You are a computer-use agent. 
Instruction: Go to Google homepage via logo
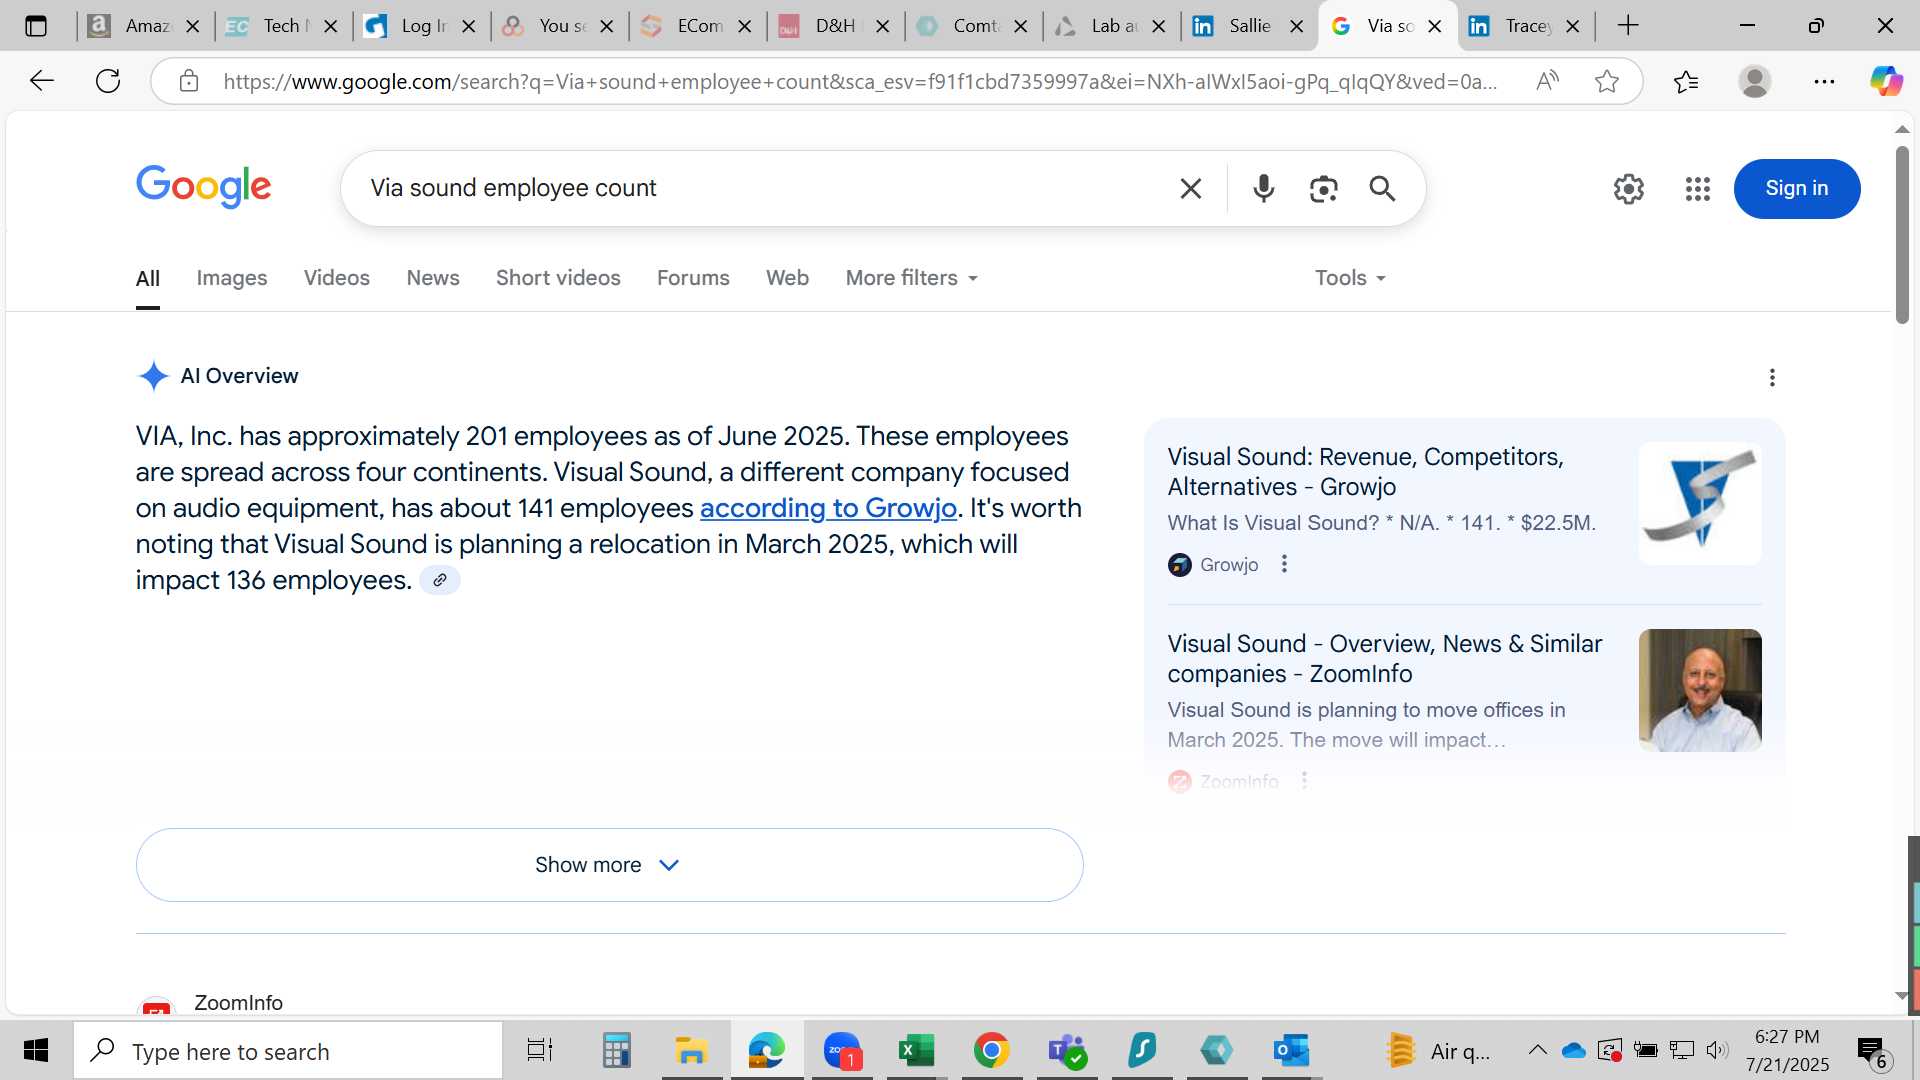(204, 187)
